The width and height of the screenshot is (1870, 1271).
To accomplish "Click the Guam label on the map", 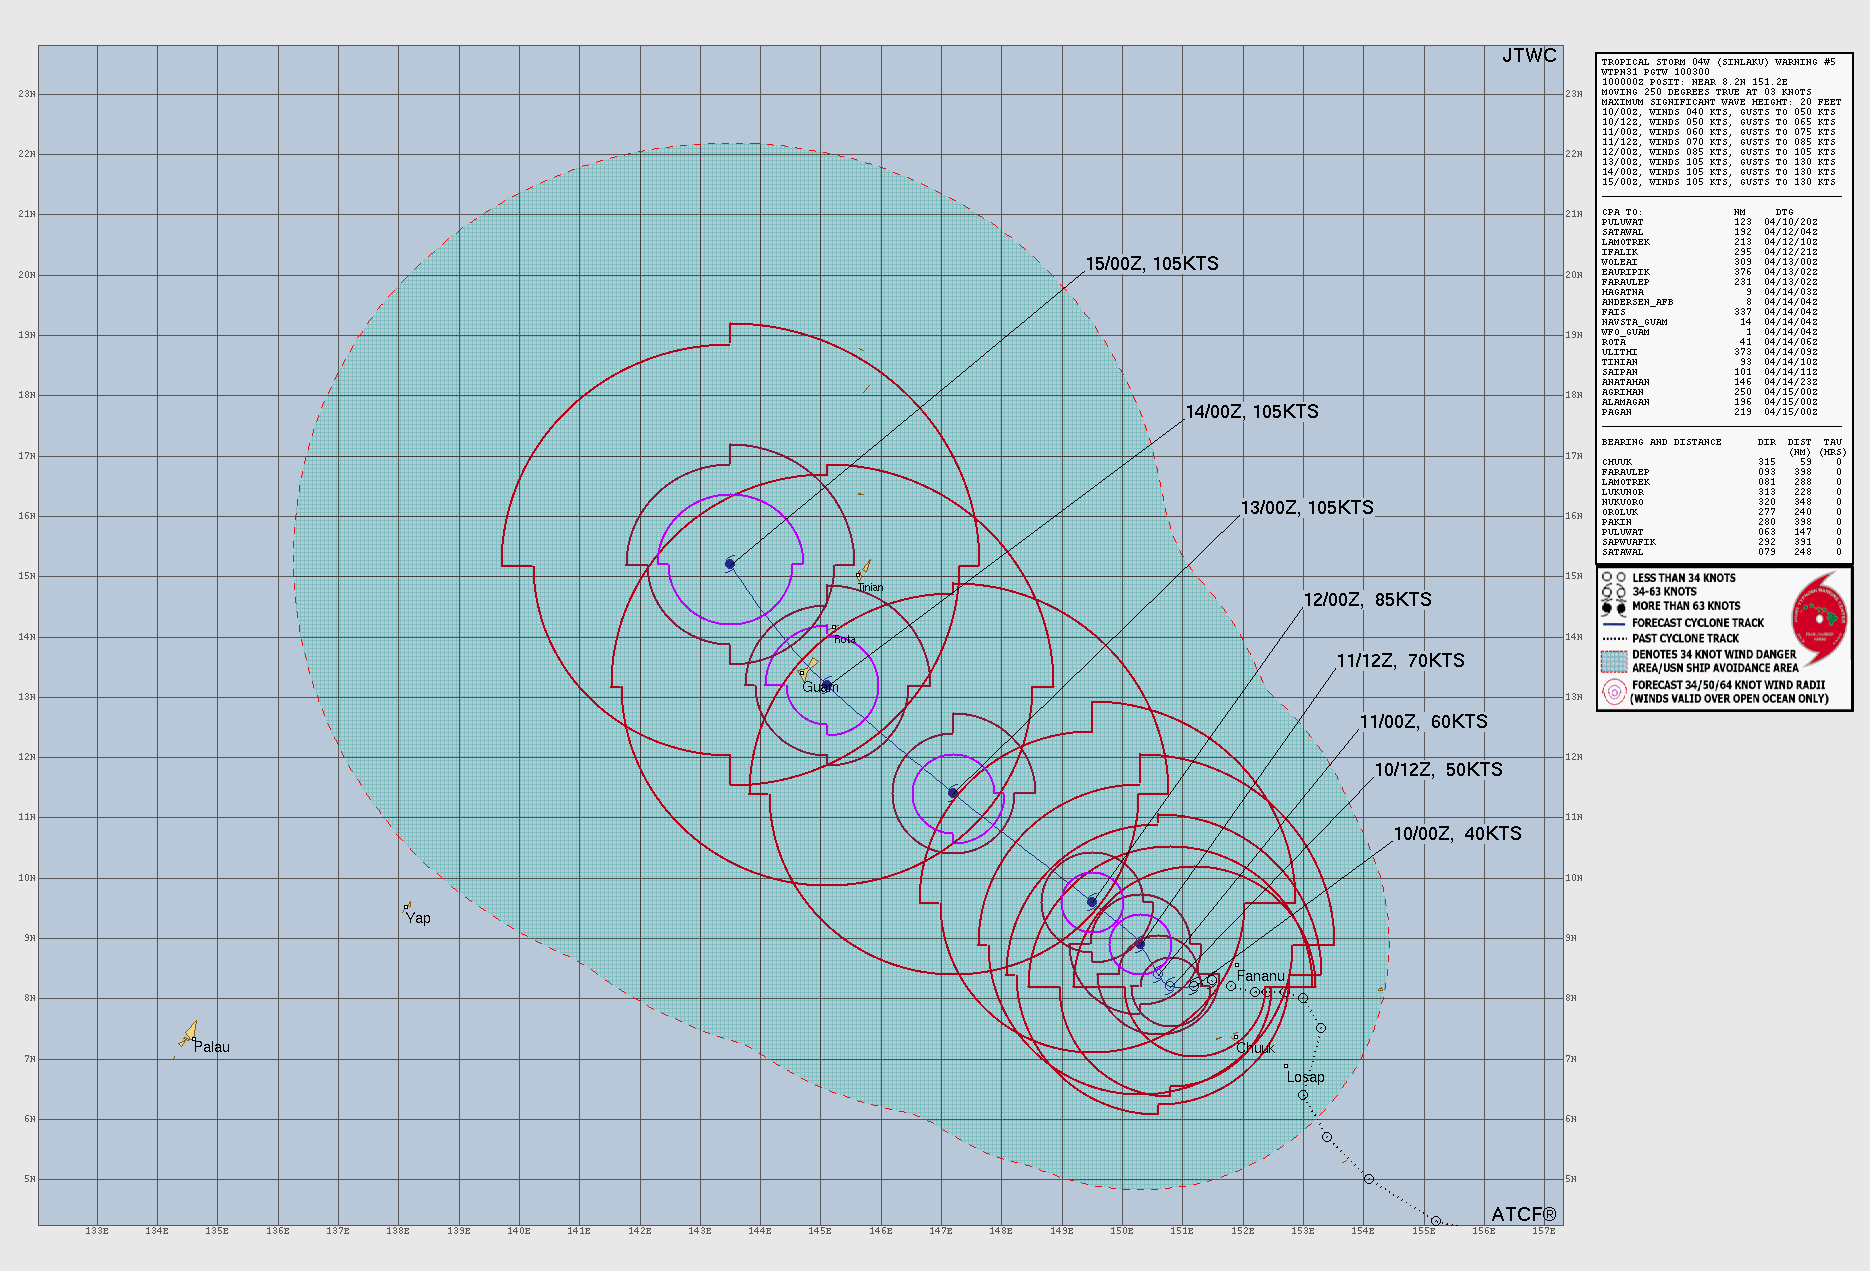I will point(820,687).
